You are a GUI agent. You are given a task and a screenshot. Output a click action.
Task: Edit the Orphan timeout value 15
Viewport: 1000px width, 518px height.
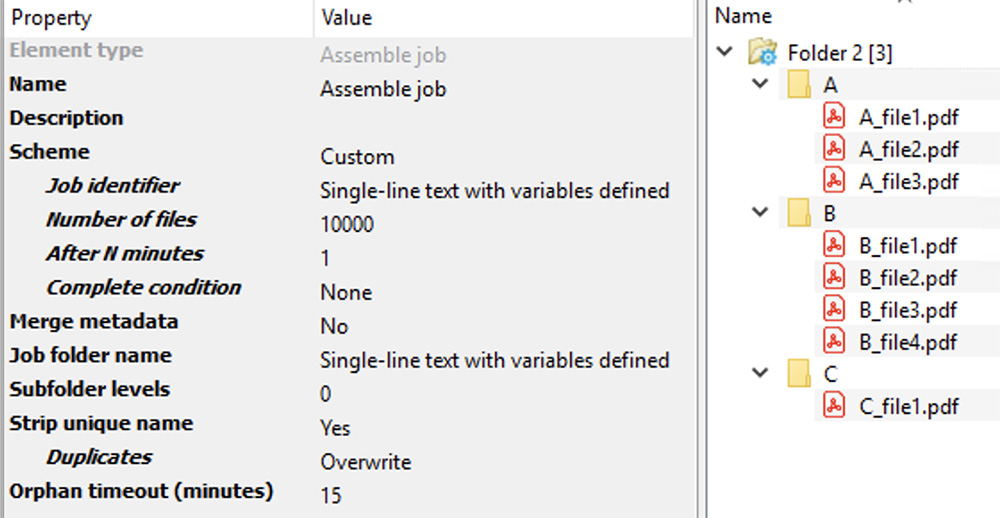pos(331,495)
